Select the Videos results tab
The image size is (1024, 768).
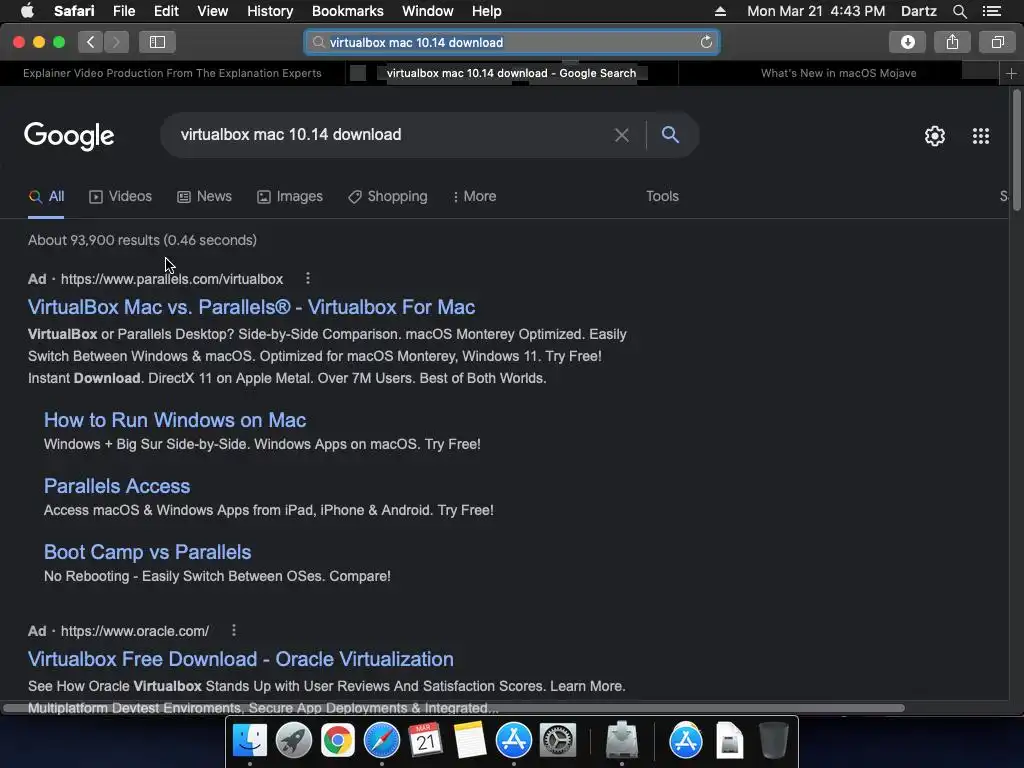point(120,197)
